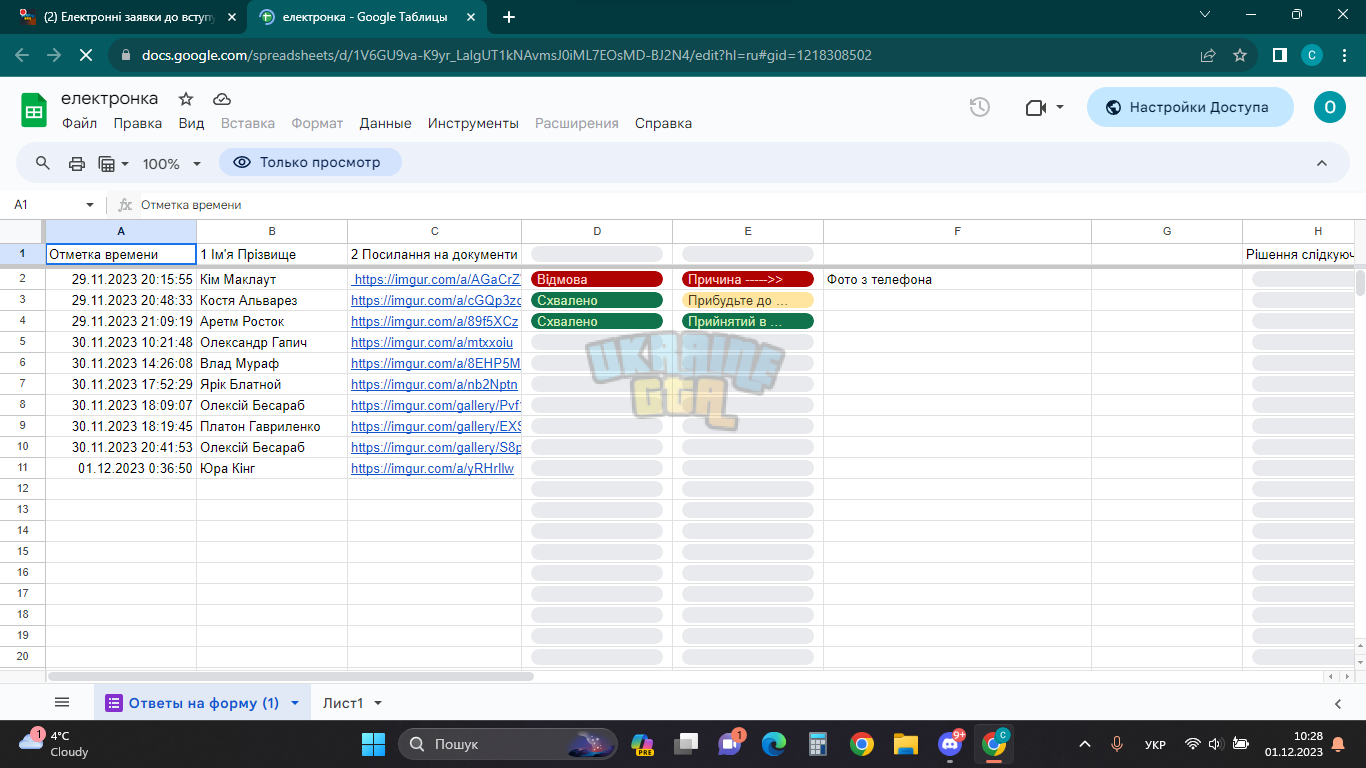Viewport: 1366px width, 768px height.
Task: Go back with the browser back arrow
Action: [x=22, y=55]
